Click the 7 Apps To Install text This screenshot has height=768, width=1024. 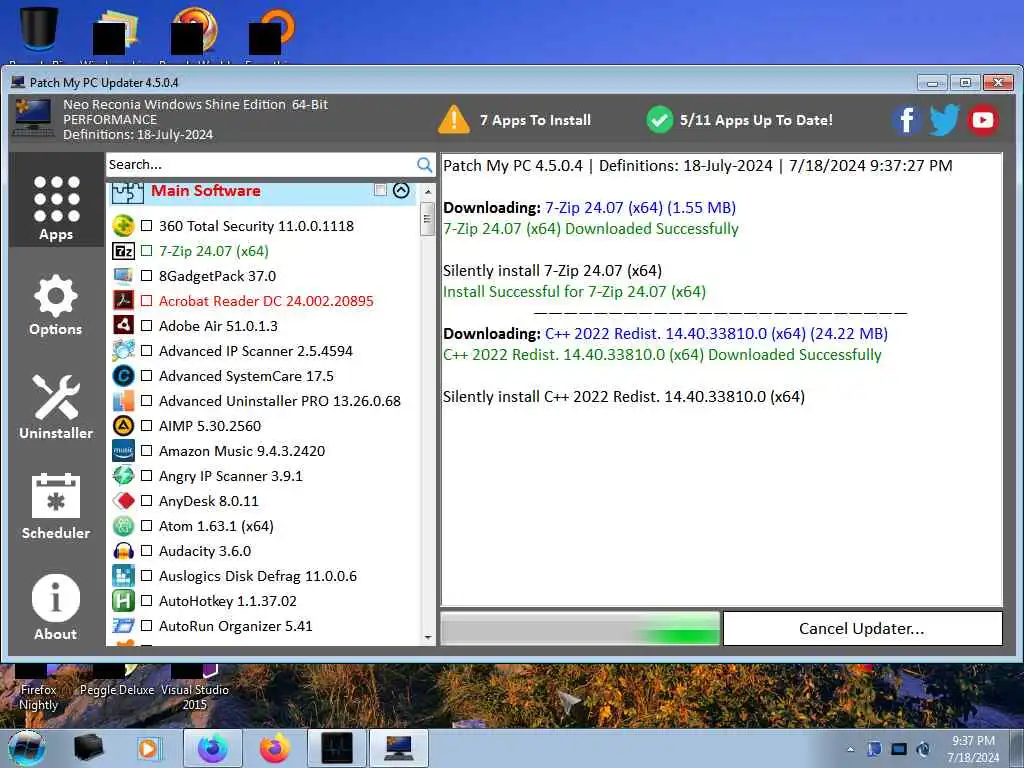tap(536, 120)
